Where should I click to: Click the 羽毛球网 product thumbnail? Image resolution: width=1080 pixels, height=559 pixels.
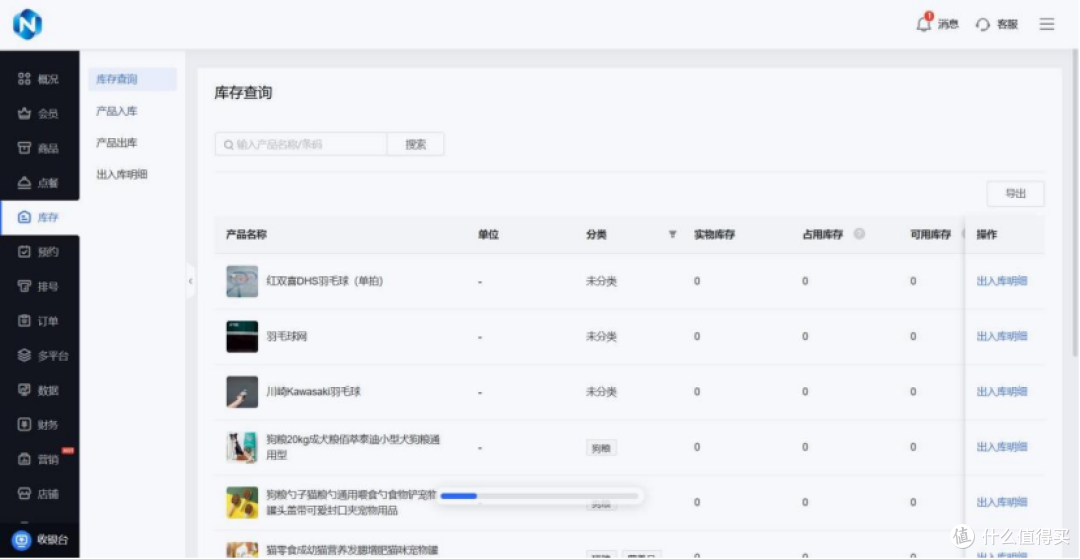[242, 336]
